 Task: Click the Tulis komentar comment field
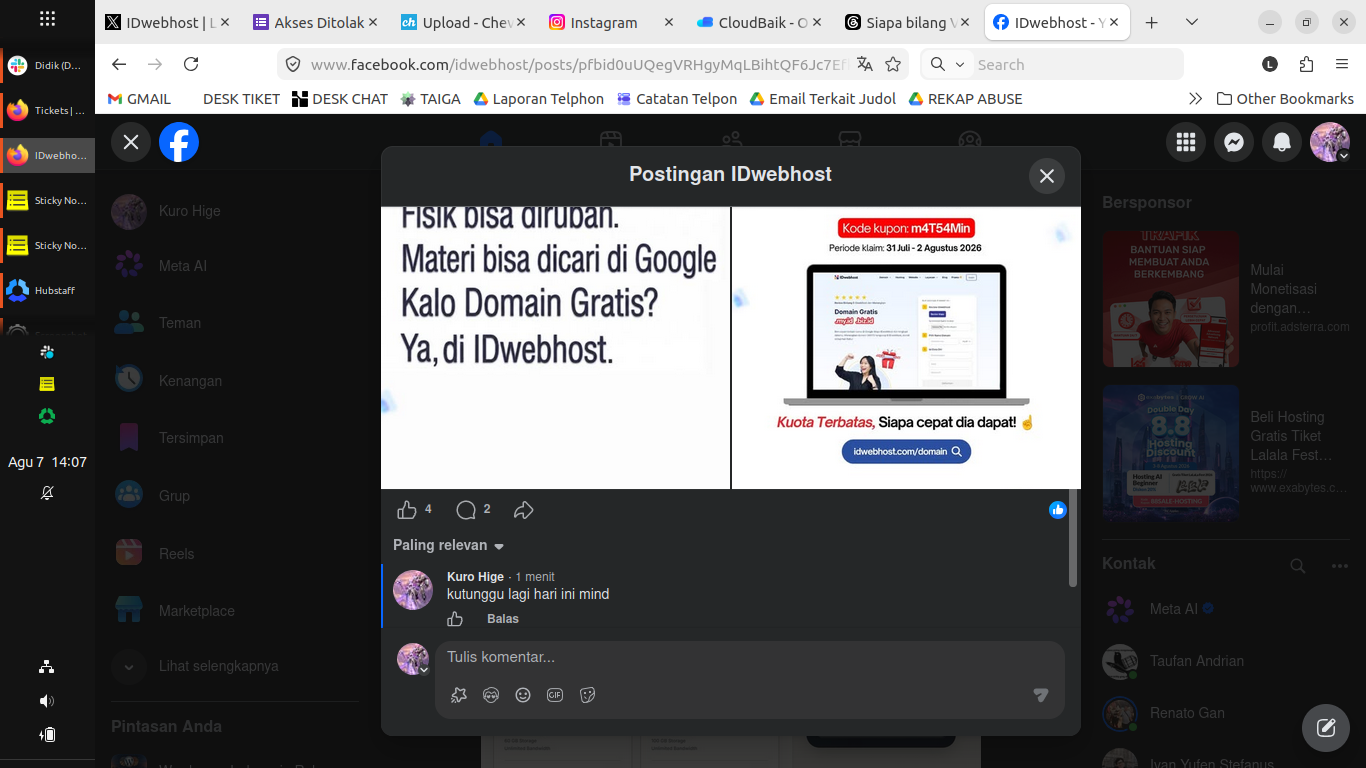(x=750, y=657)
